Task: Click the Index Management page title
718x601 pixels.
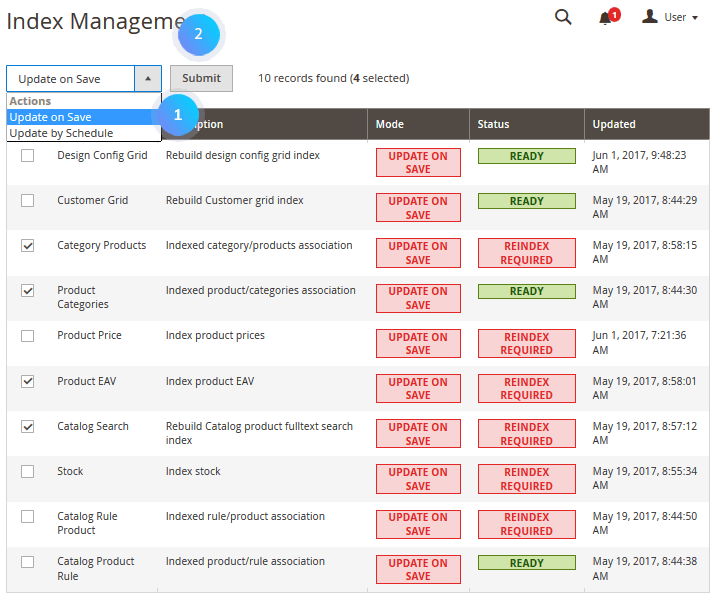Action: [96, 22]
